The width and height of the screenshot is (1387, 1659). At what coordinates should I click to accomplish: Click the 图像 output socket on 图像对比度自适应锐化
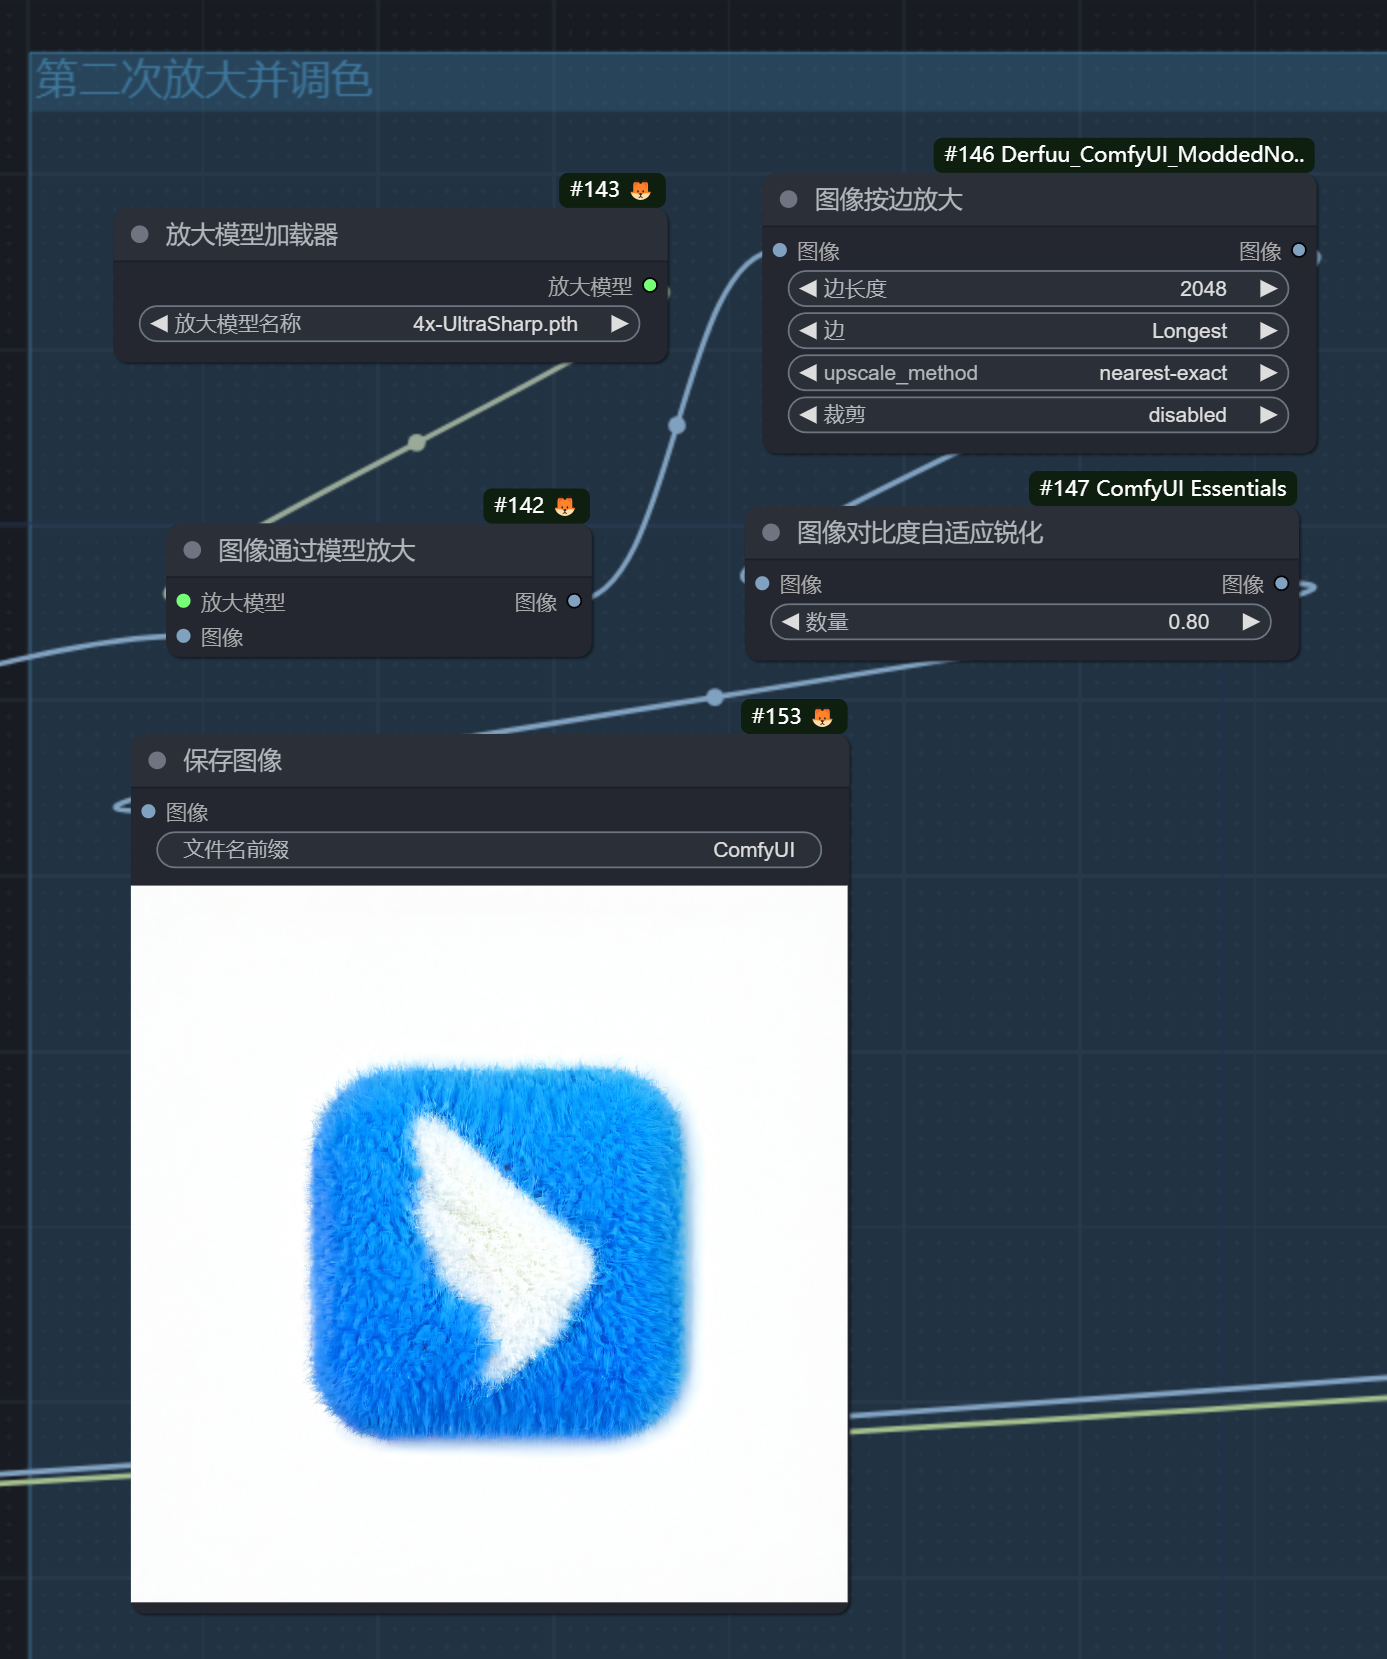[1281, 583]
